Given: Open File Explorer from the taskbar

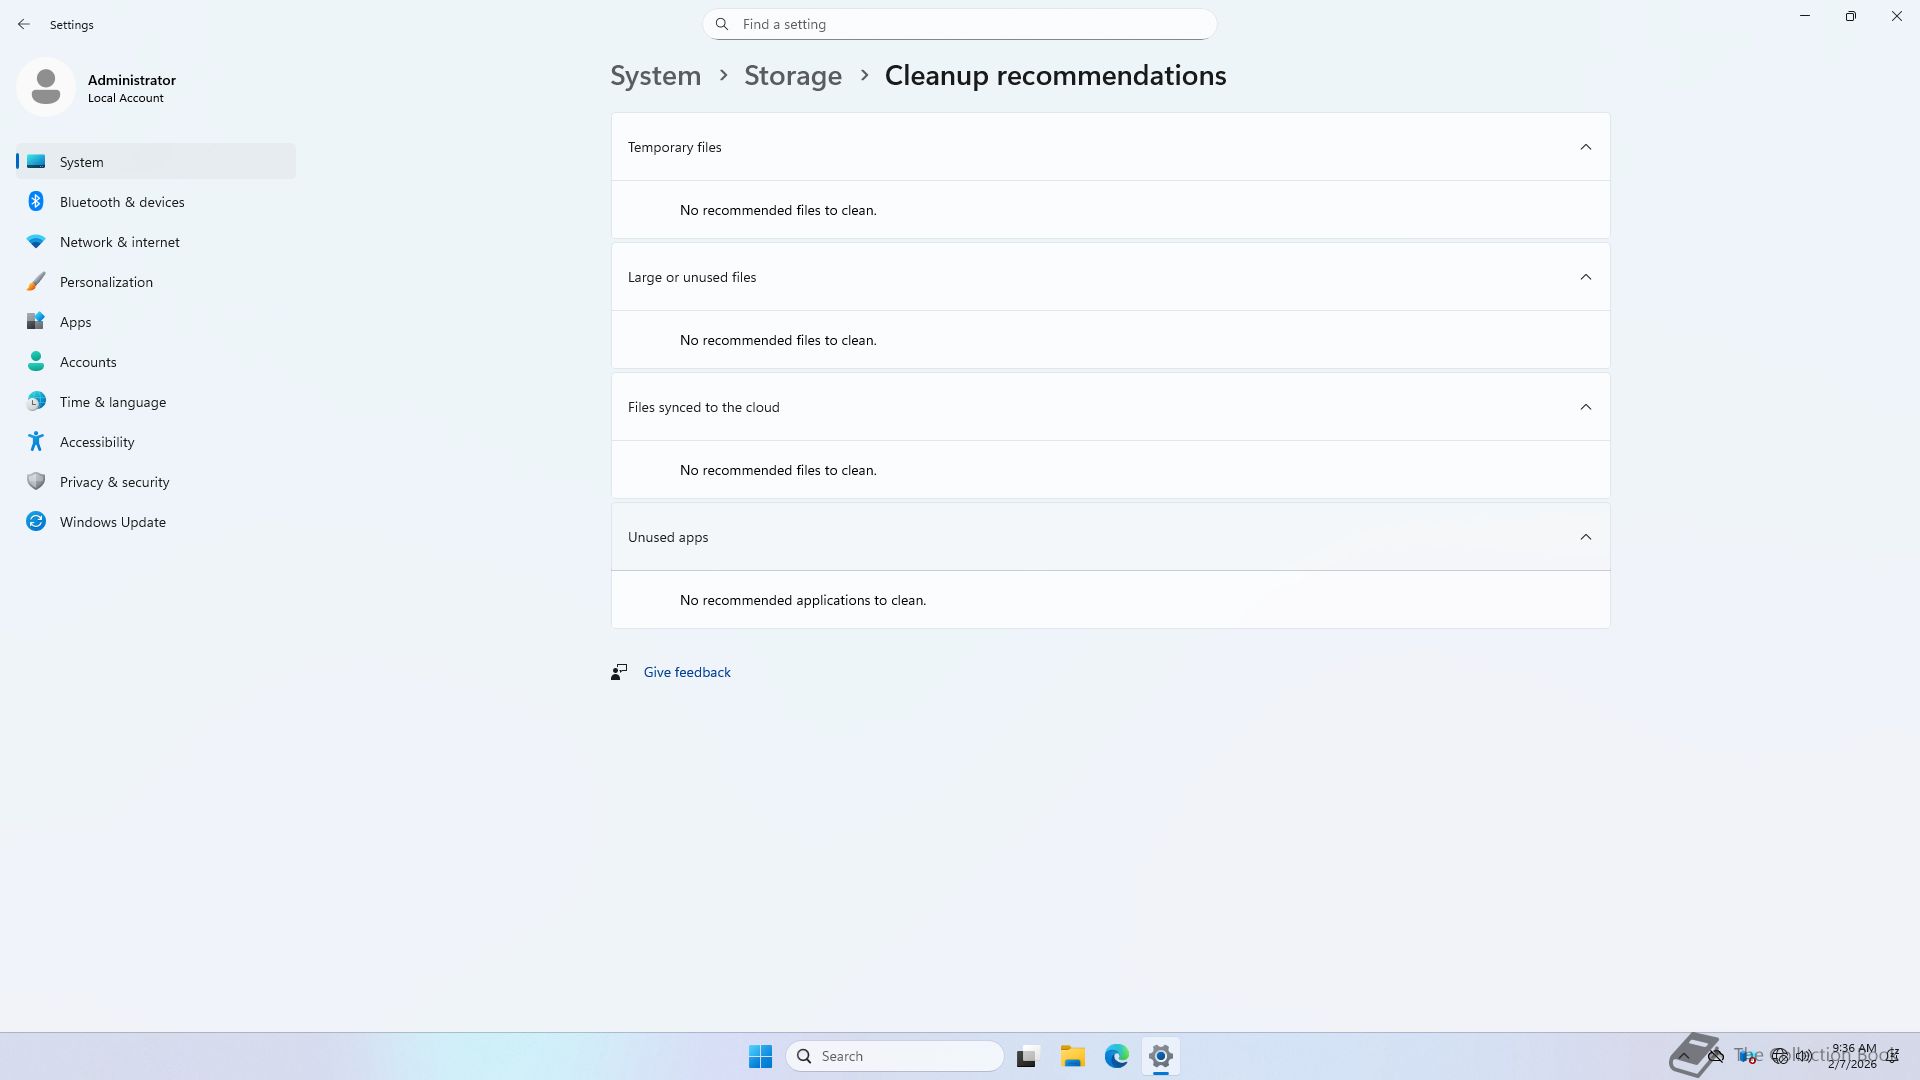Looking at the screenshot, I should tap(1072, 1056).
